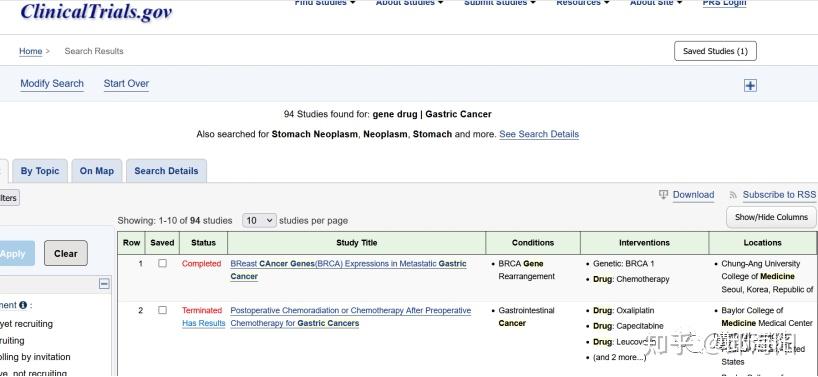Open the Find Studies menu
This screenshot has width=818, height=377.
(x=325, y=3)
